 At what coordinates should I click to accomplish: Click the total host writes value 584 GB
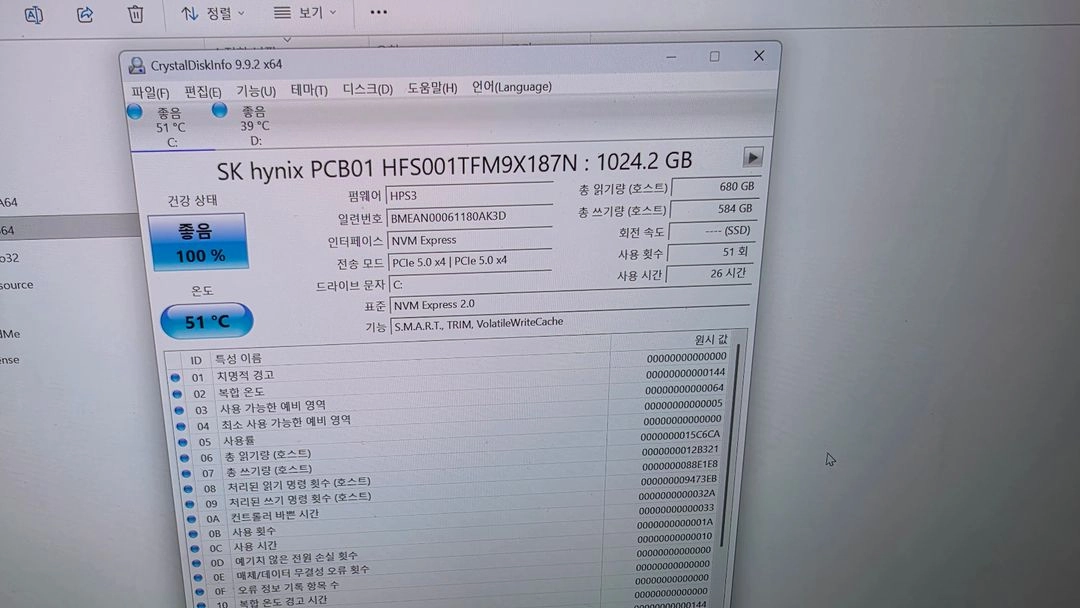(x=713, y=209)
